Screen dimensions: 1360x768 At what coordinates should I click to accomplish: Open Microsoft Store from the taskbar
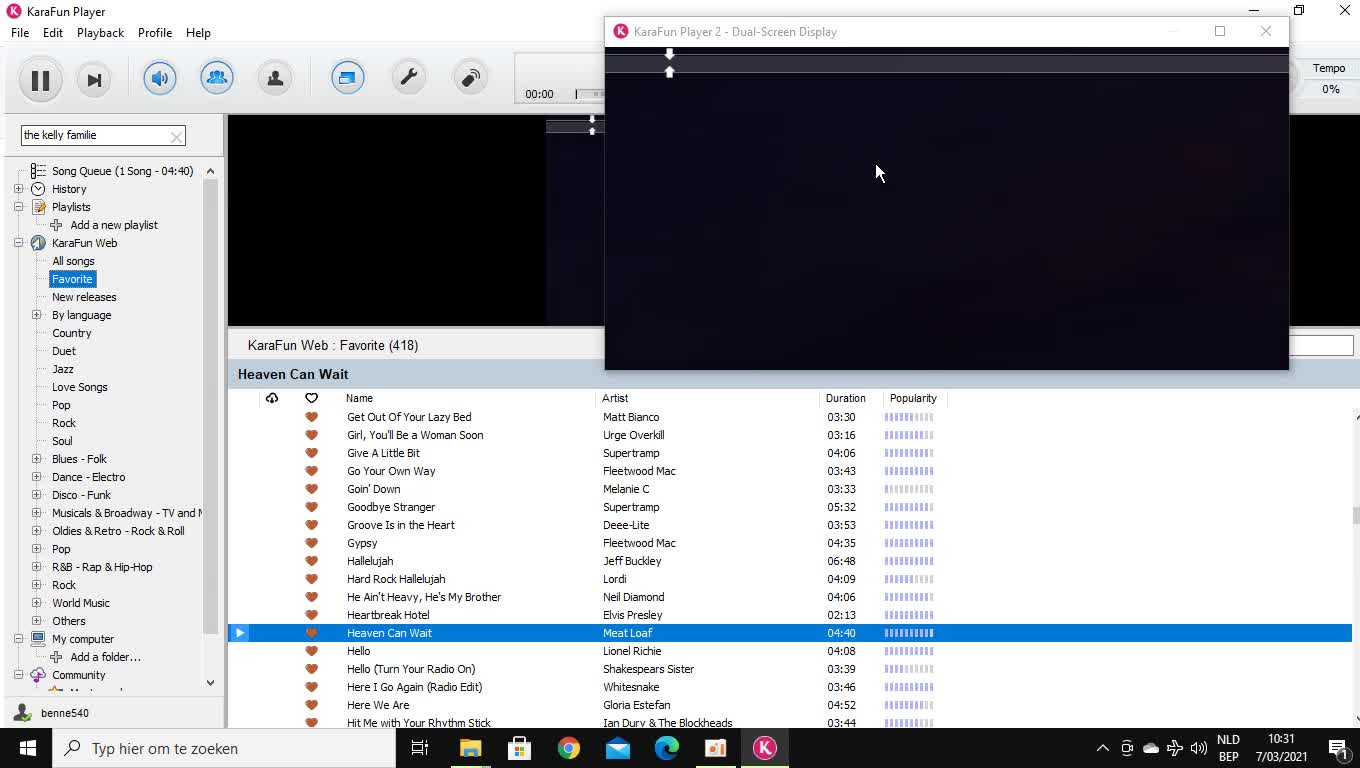(519, 748)
